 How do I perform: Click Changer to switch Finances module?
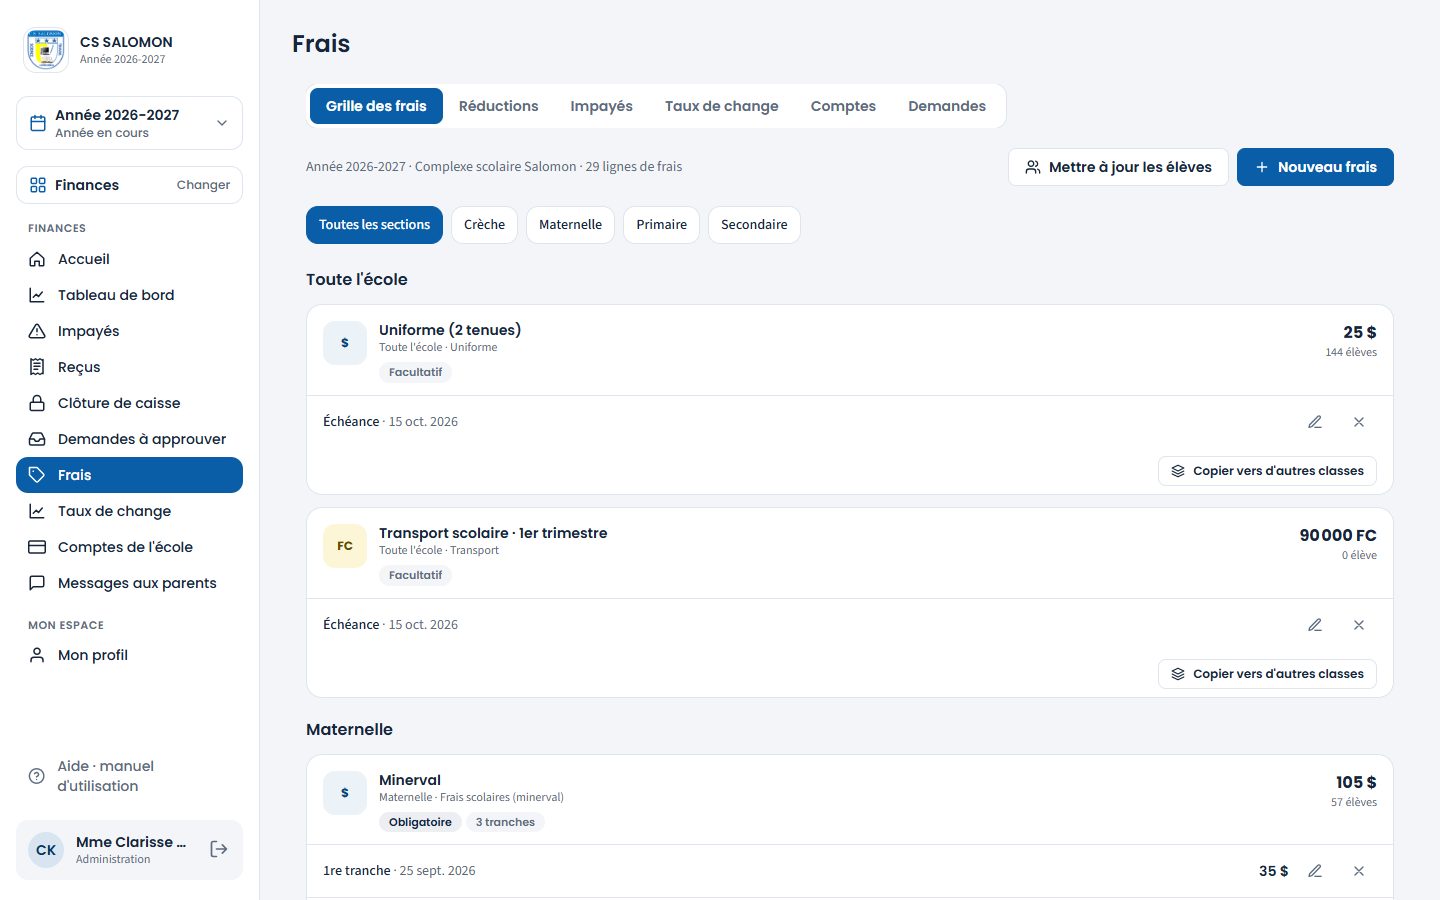203,185
